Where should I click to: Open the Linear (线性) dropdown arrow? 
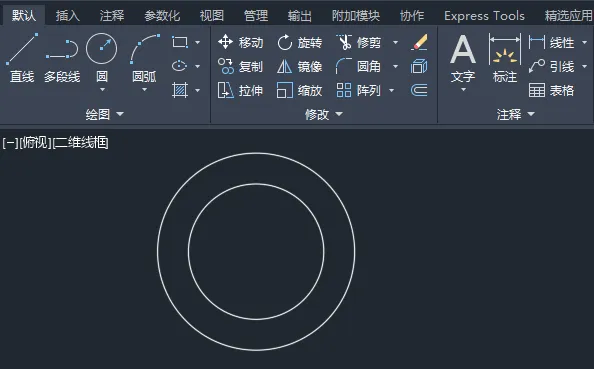[585, 42]
